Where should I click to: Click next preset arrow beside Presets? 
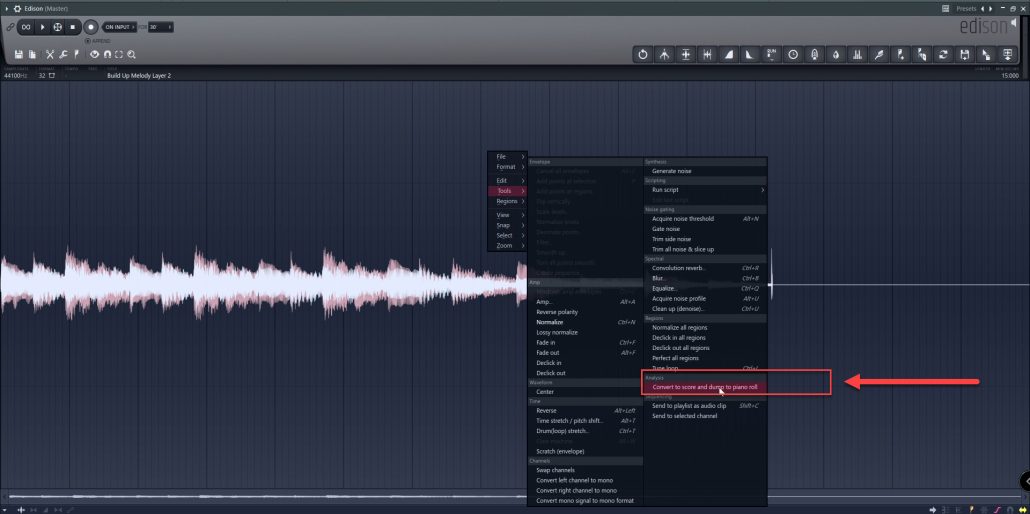[991, 8]
